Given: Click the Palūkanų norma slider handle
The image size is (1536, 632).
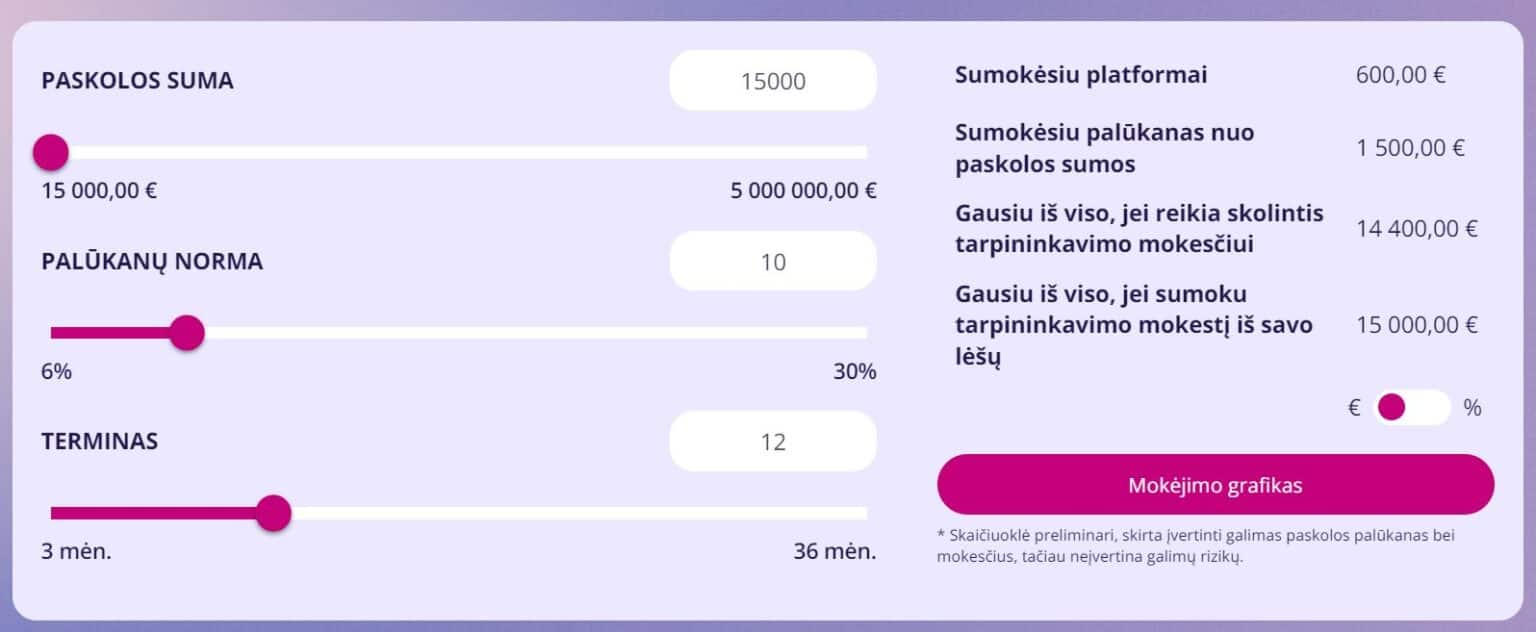Looking at the screenshot, I should tap(187, 333).
